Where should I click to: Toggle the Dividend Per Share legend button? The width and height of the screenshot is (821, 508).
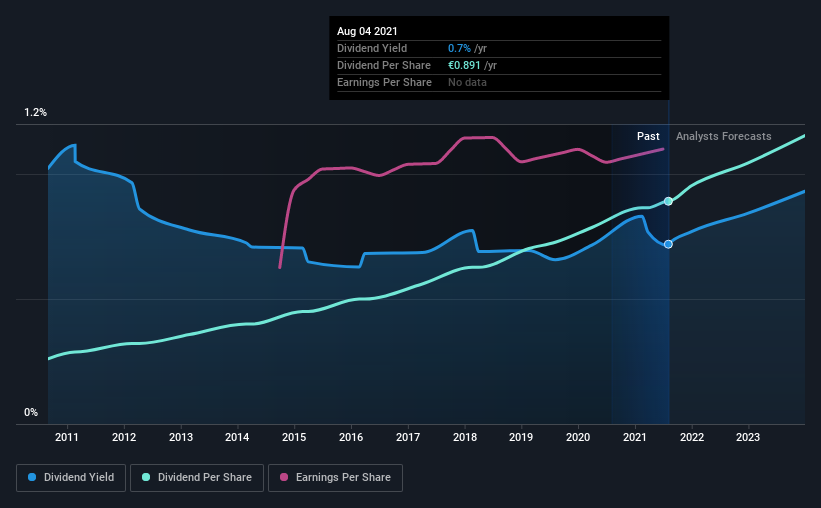point(197,478)
